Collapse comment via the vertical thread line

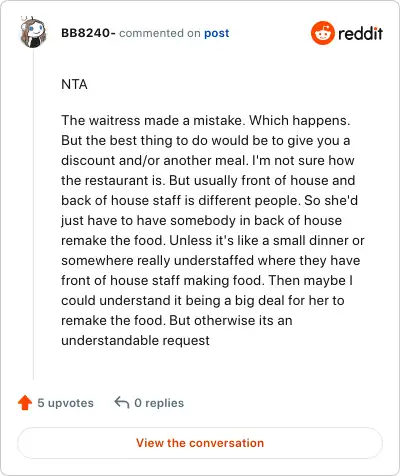tap(33, 213)
